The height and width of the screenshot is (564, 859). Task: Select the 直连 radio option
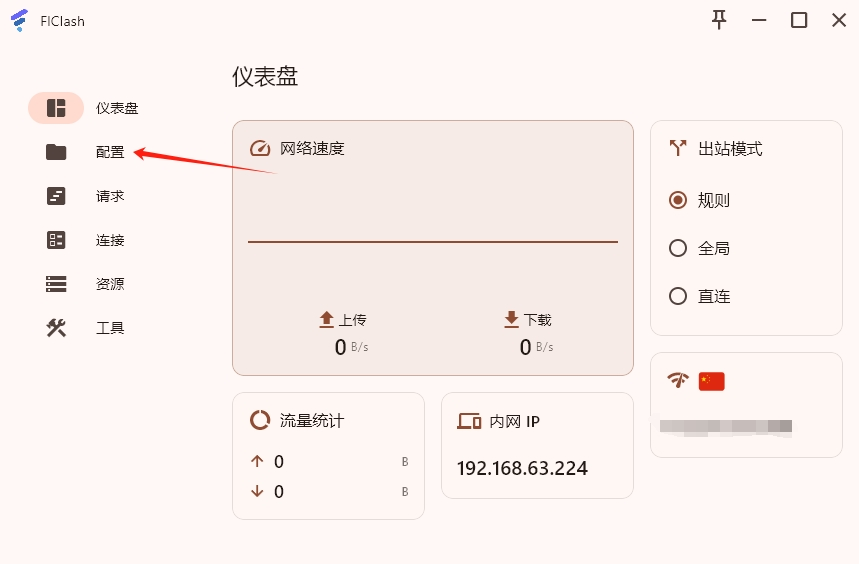coord(678,296)
